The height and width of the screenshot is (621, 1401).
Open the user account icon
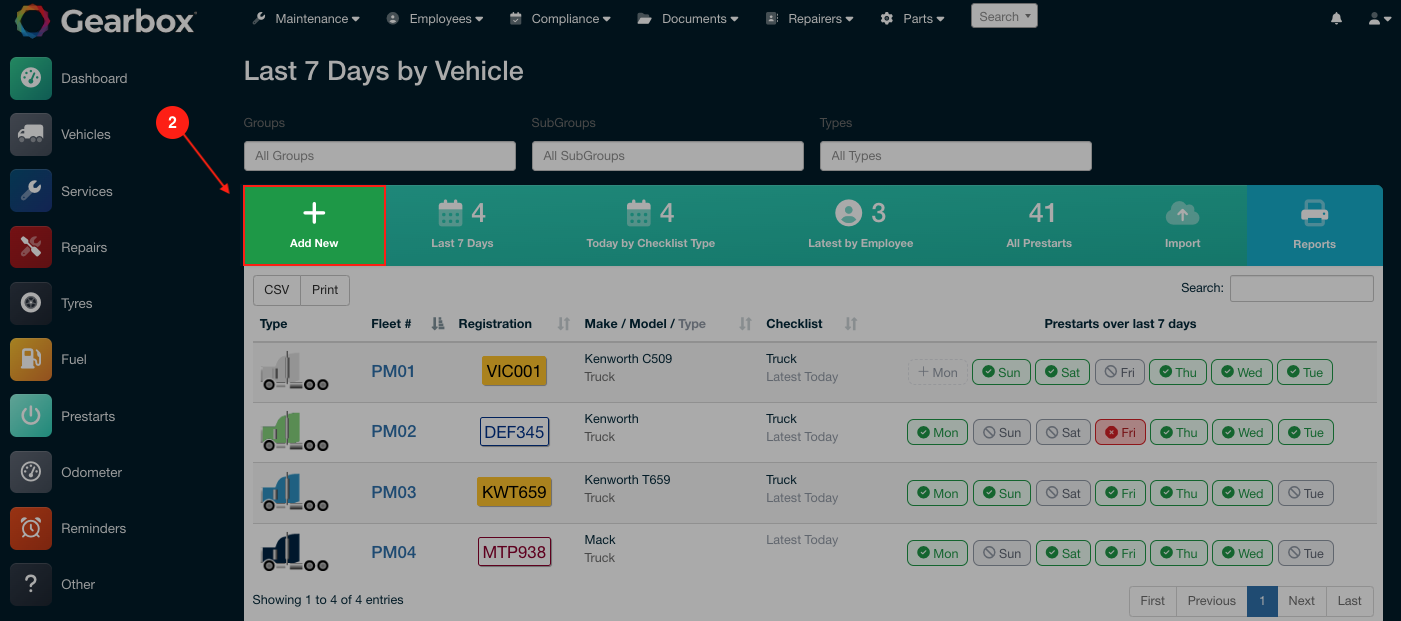coord(1374,18)
